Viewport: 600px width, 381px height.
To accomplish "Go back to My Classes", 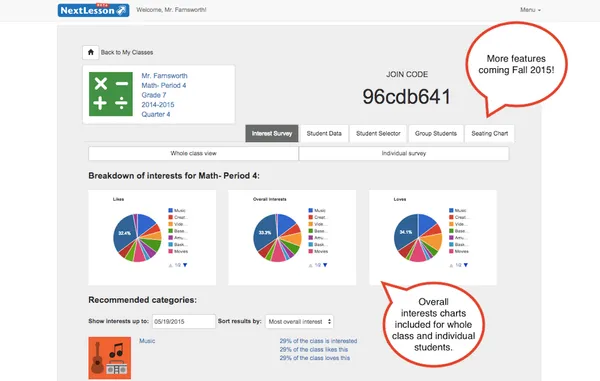I will click(x=127, y=52).
